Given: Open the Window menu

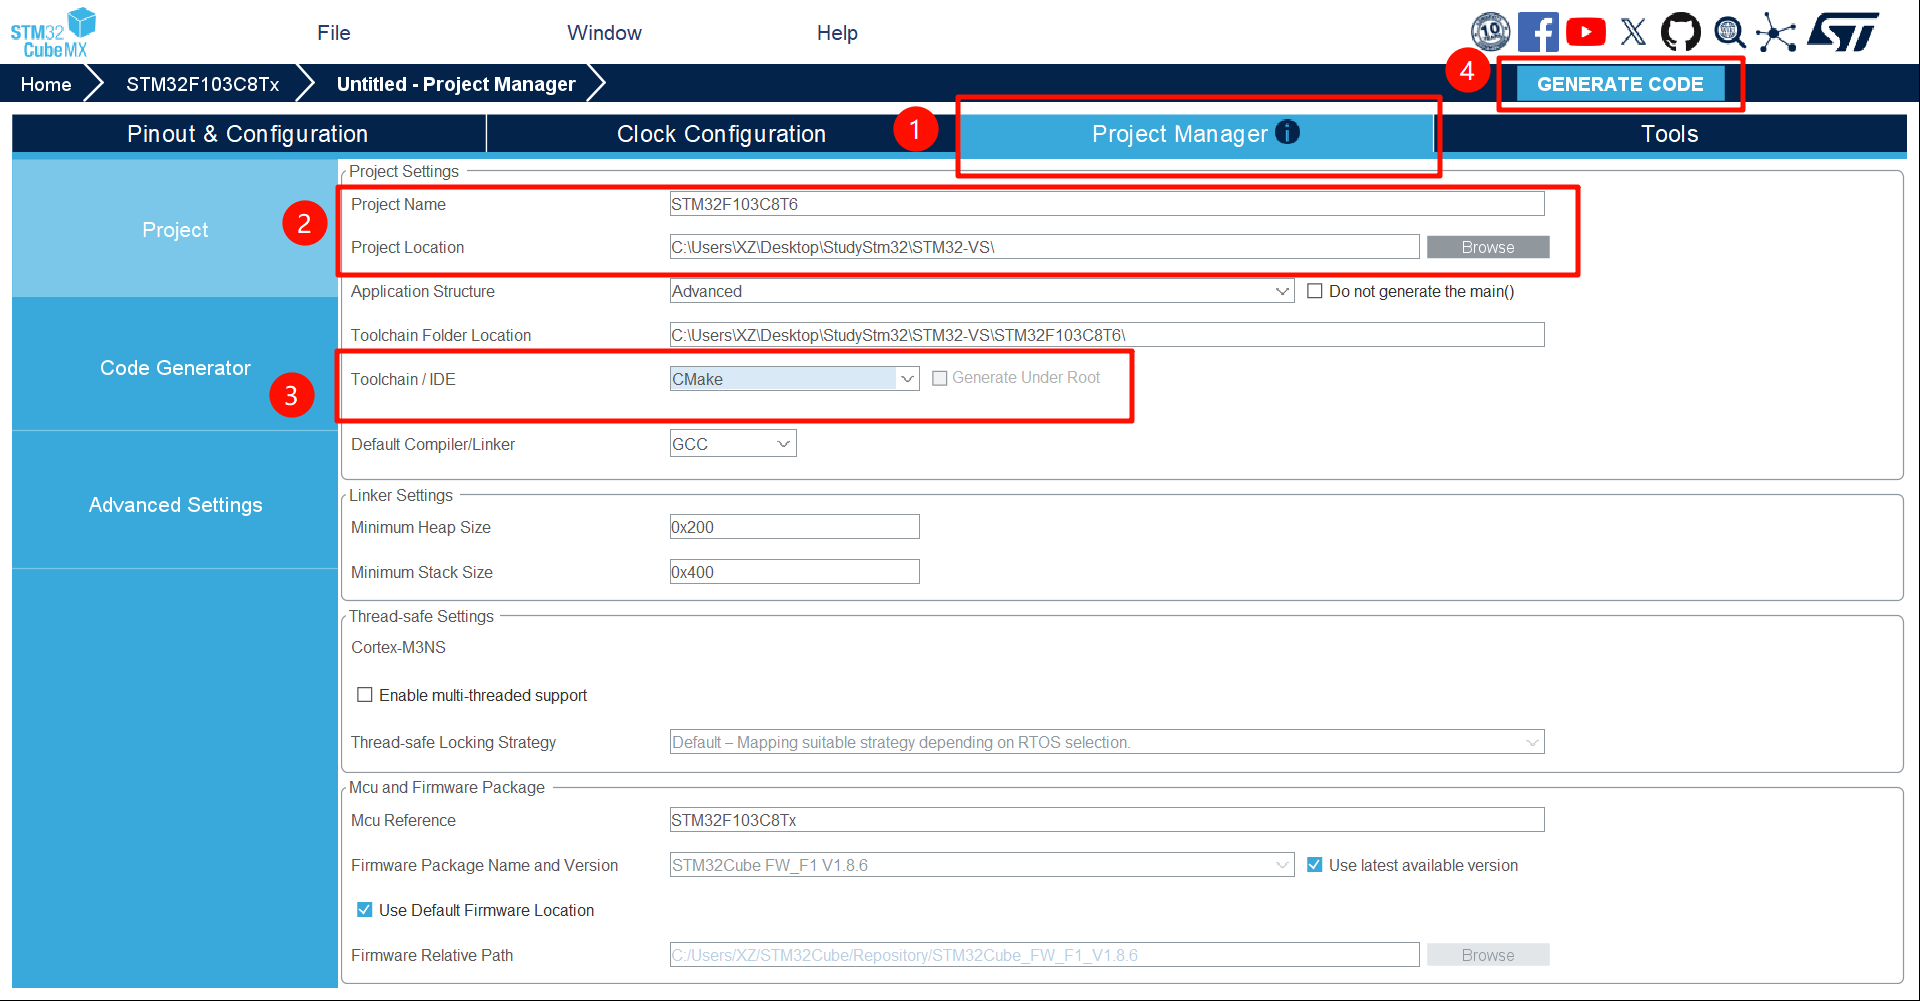Looking at the screenshot, I should (x=604, y=33).
